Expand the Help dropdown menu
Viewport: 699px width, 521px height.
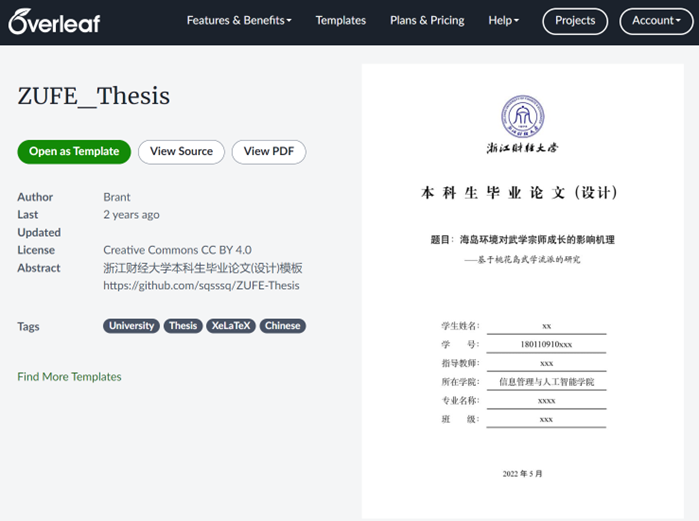[503, 20]
